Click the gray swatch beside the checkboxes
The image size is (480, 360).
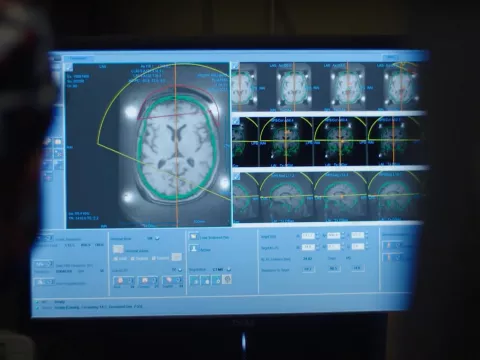[177, 257]
